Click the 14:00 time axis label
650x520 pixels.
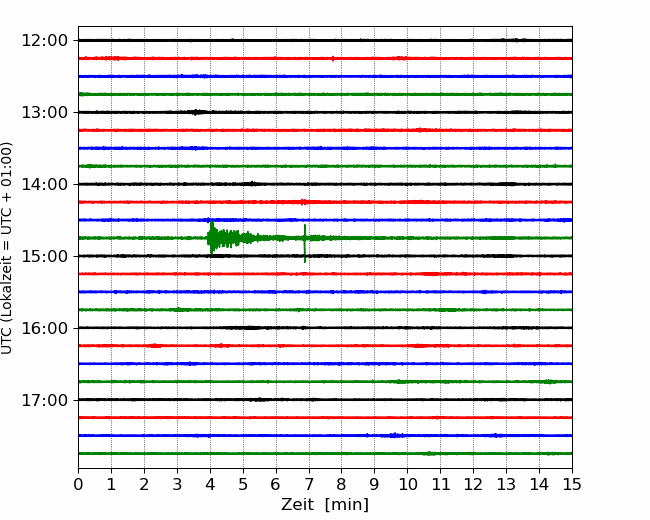(44, 184)
